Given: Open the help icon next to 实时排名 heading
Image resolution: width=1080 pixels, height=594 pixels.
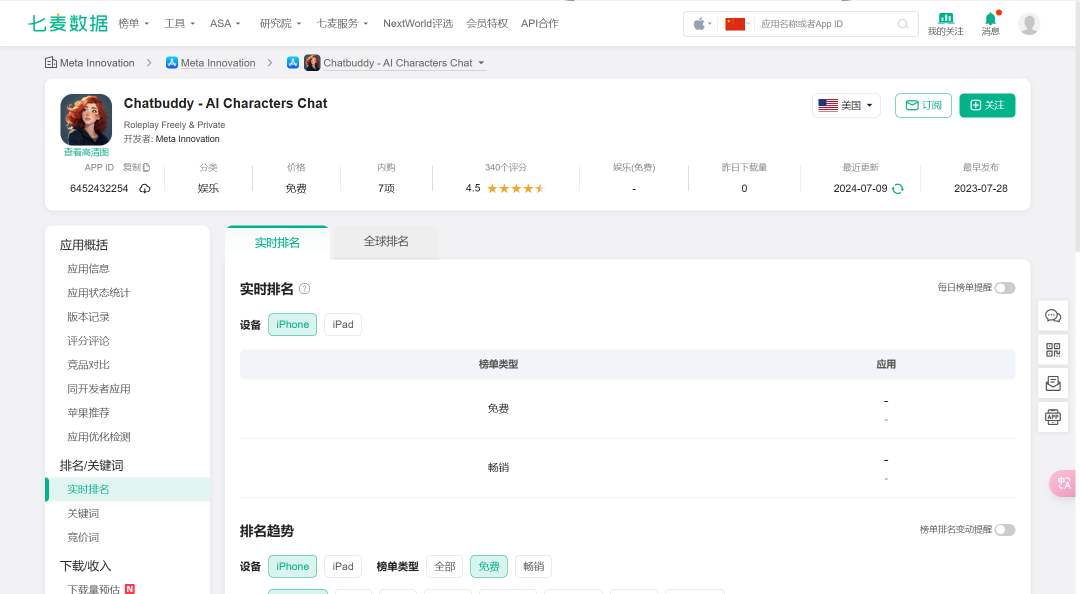Looking at the screenshot, I should tap(304, 289).
